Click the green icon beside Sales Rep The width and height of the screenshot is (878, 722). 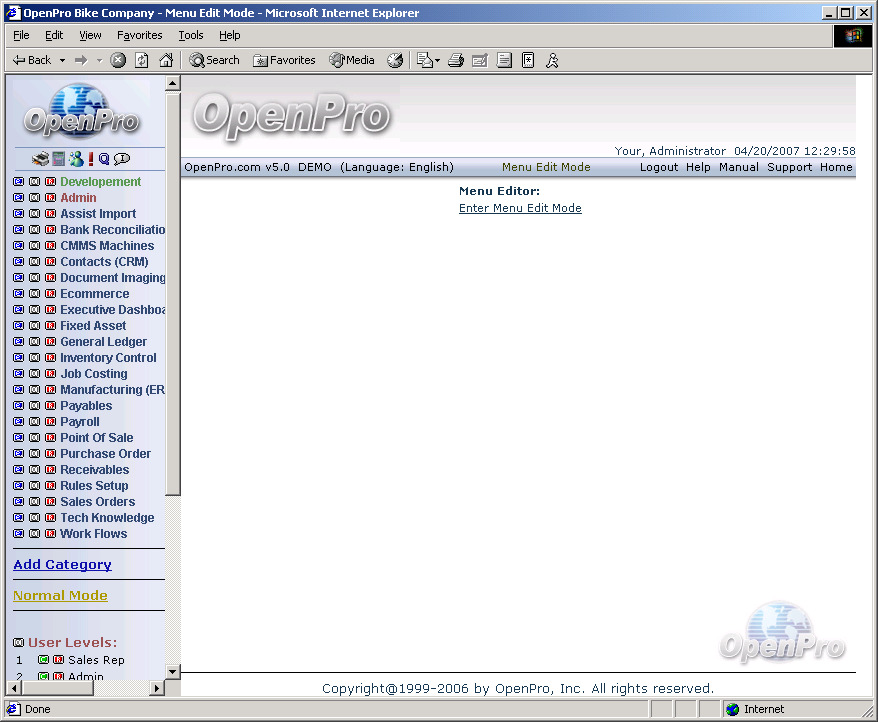coord(43,660)
